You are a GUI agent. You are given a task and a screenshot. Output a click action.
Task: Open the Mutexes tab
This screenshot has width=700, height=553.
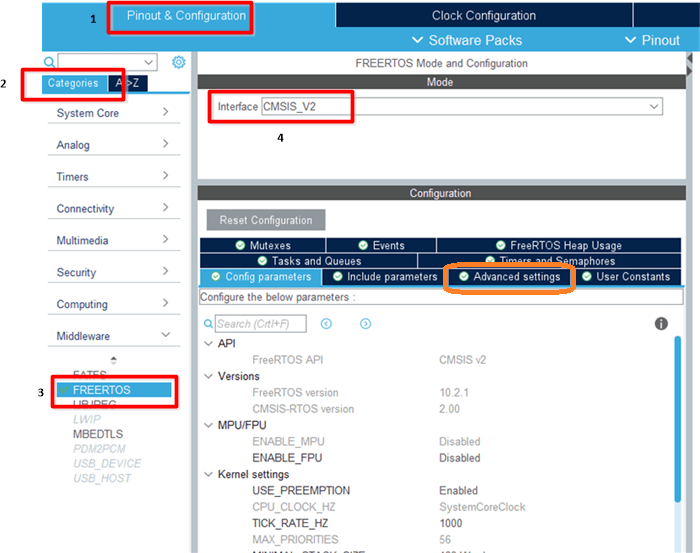pos(263,245)
